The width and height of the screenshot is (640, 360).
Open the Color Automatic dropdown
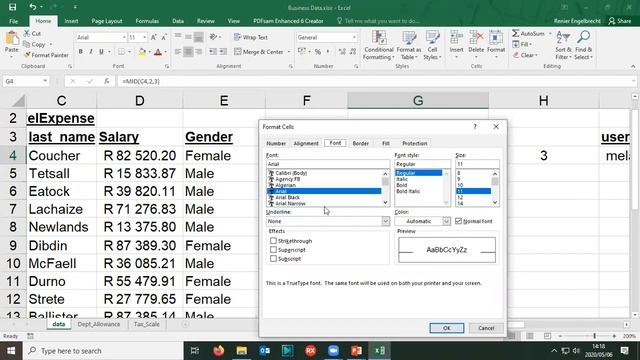click(x=447, y=221)
